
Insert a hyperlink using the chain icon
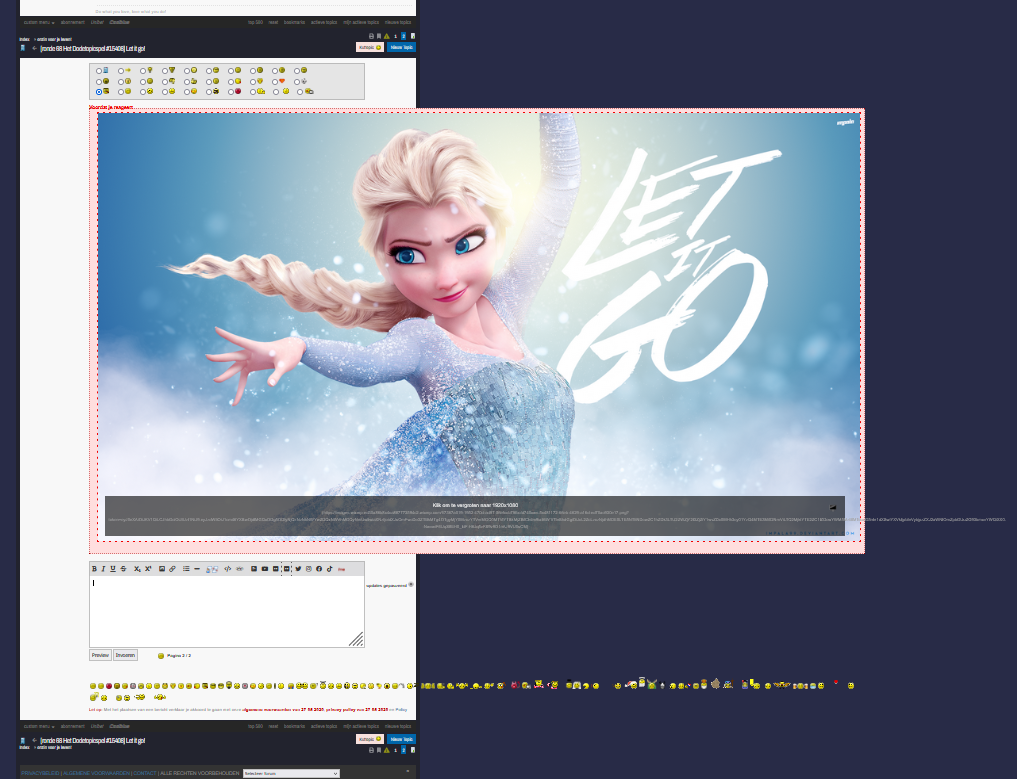pyautogui.click(x=173, y=569)
